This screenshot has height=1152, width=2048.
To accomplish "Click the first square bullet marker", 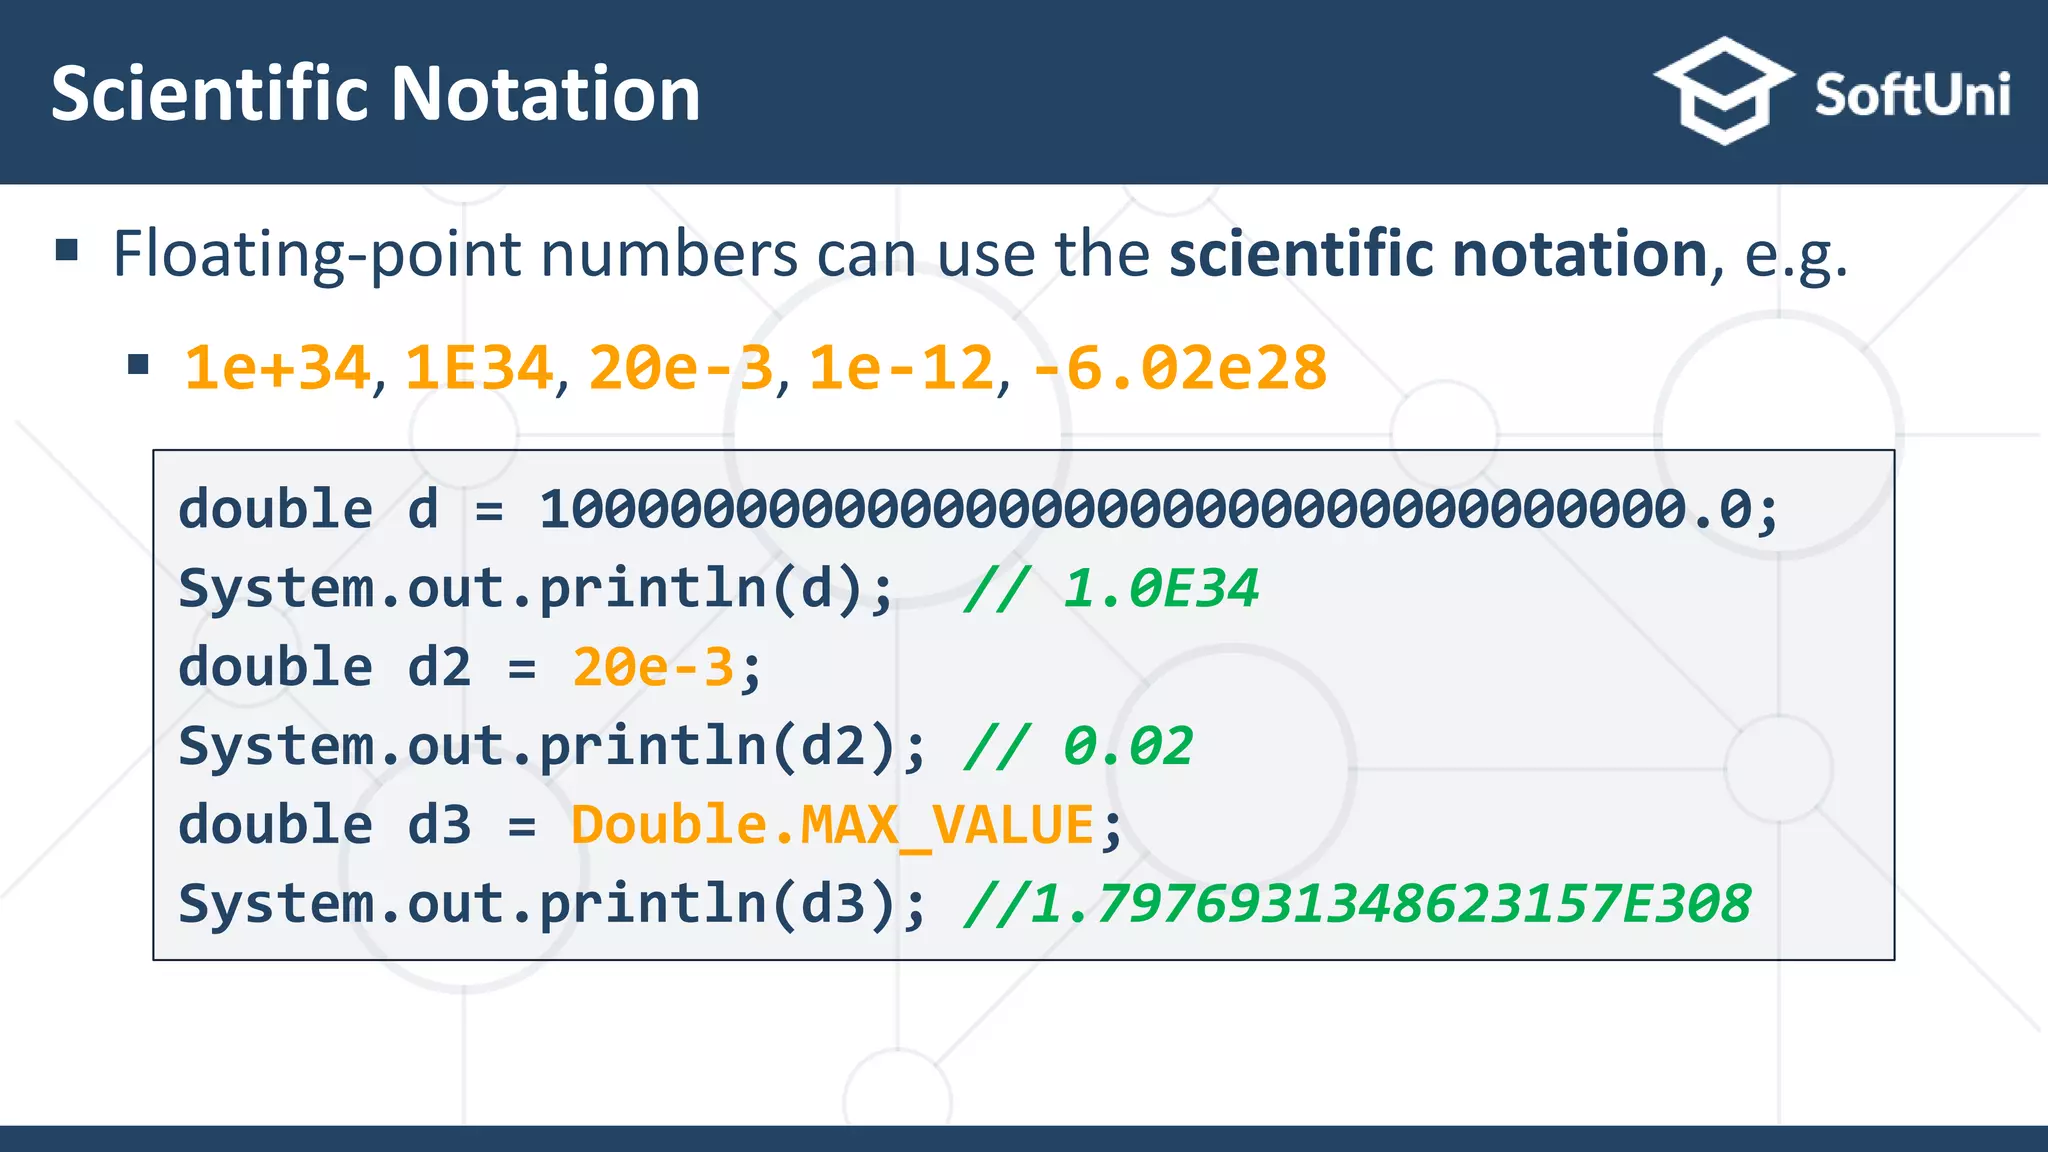I will click(67, 250).
